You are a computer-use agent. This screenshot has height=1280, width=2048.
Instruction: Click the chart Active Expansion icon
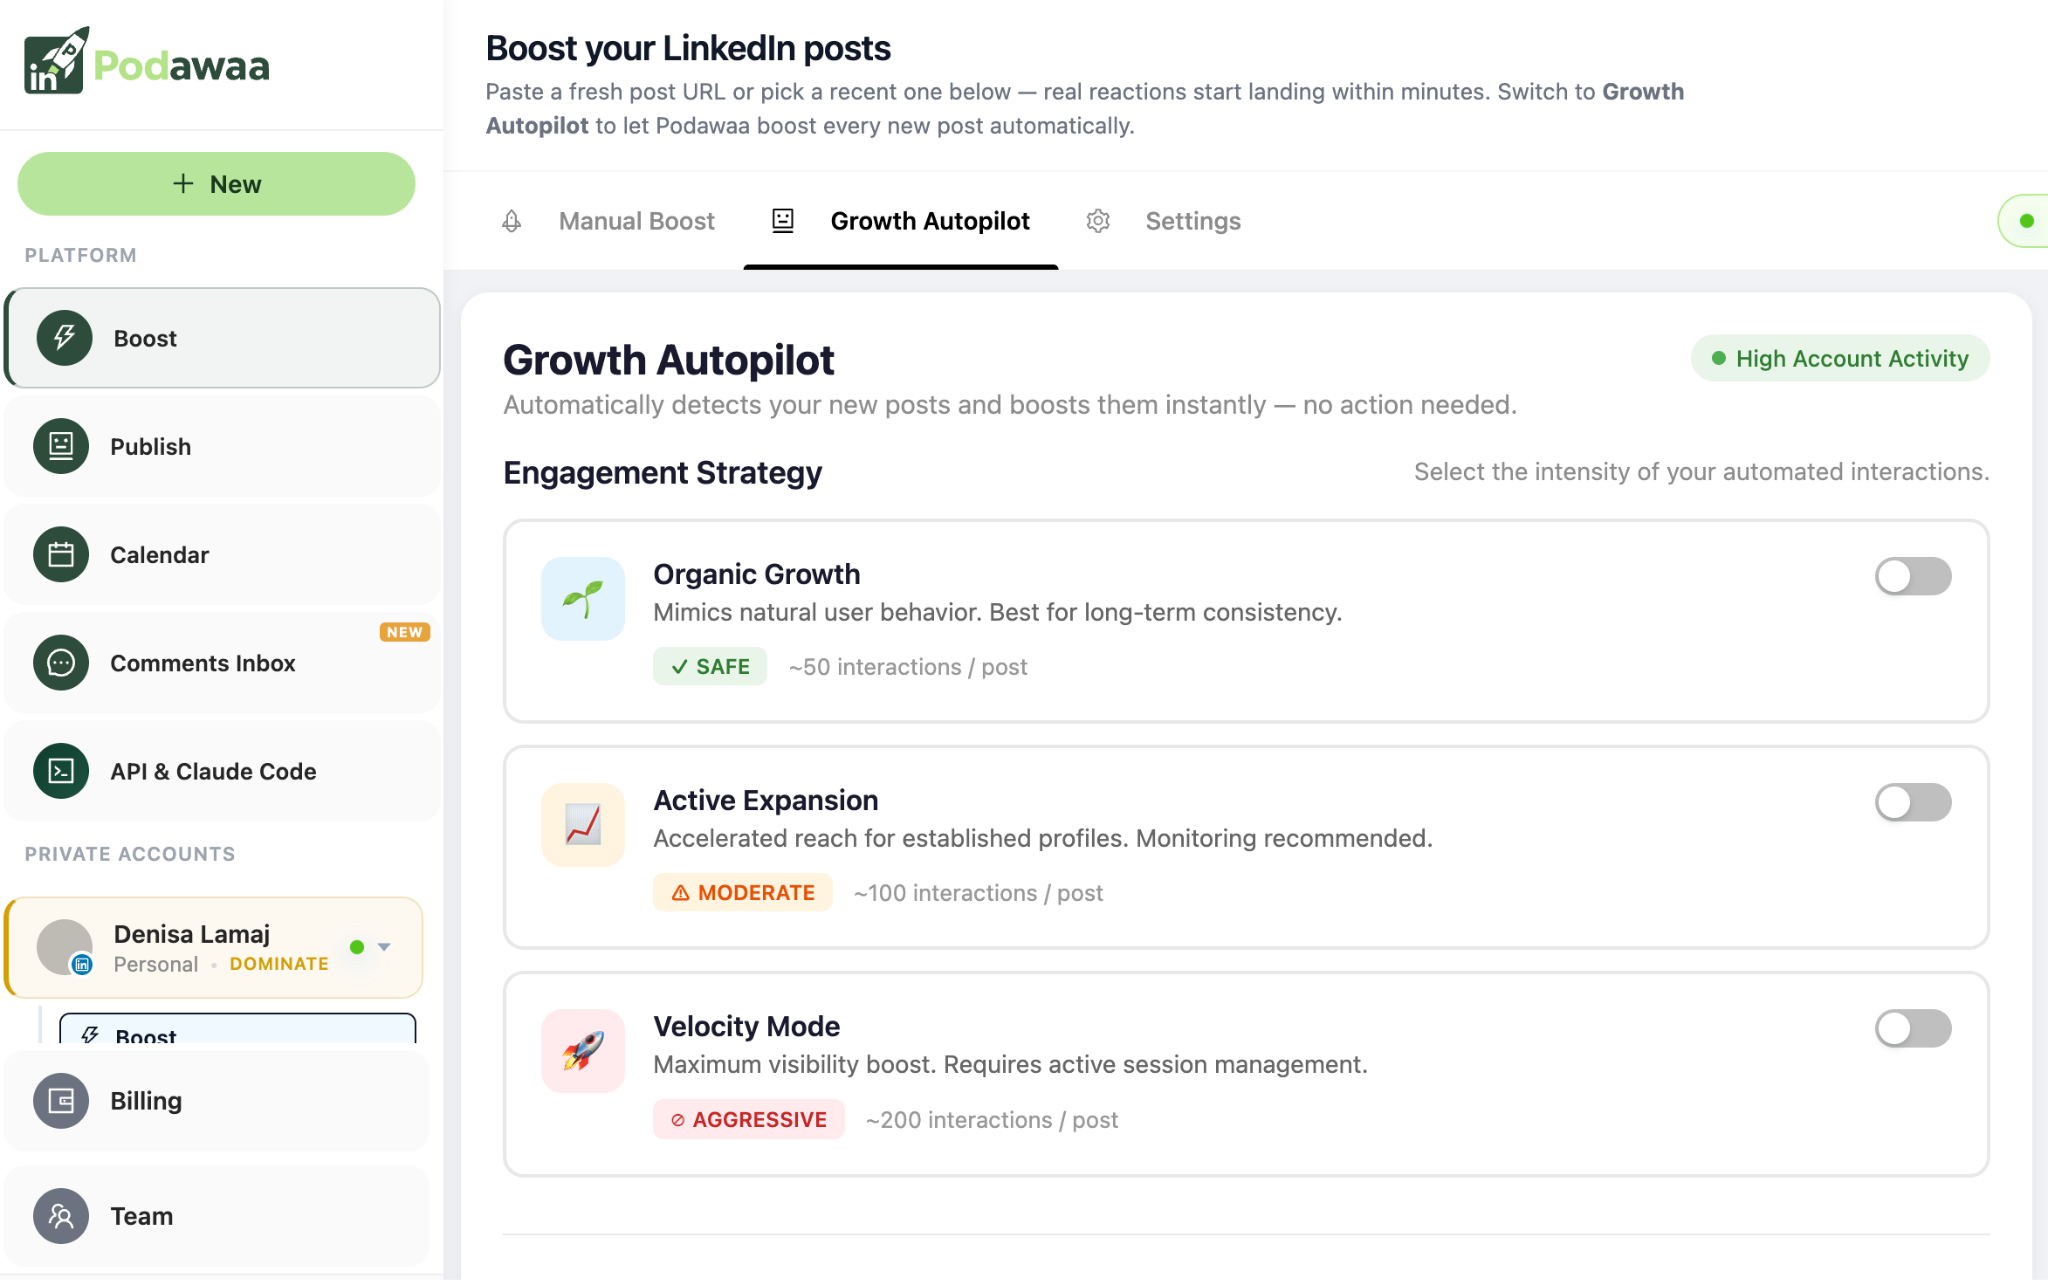pyautogui.click(x=583, y=825)
